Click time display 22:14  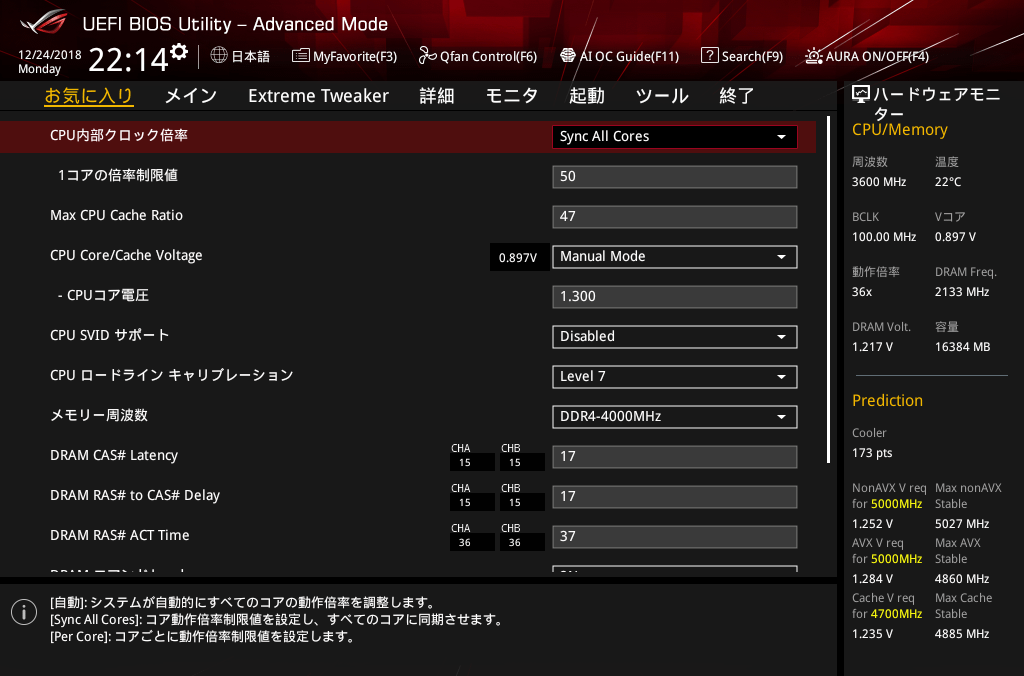[128, 60]
